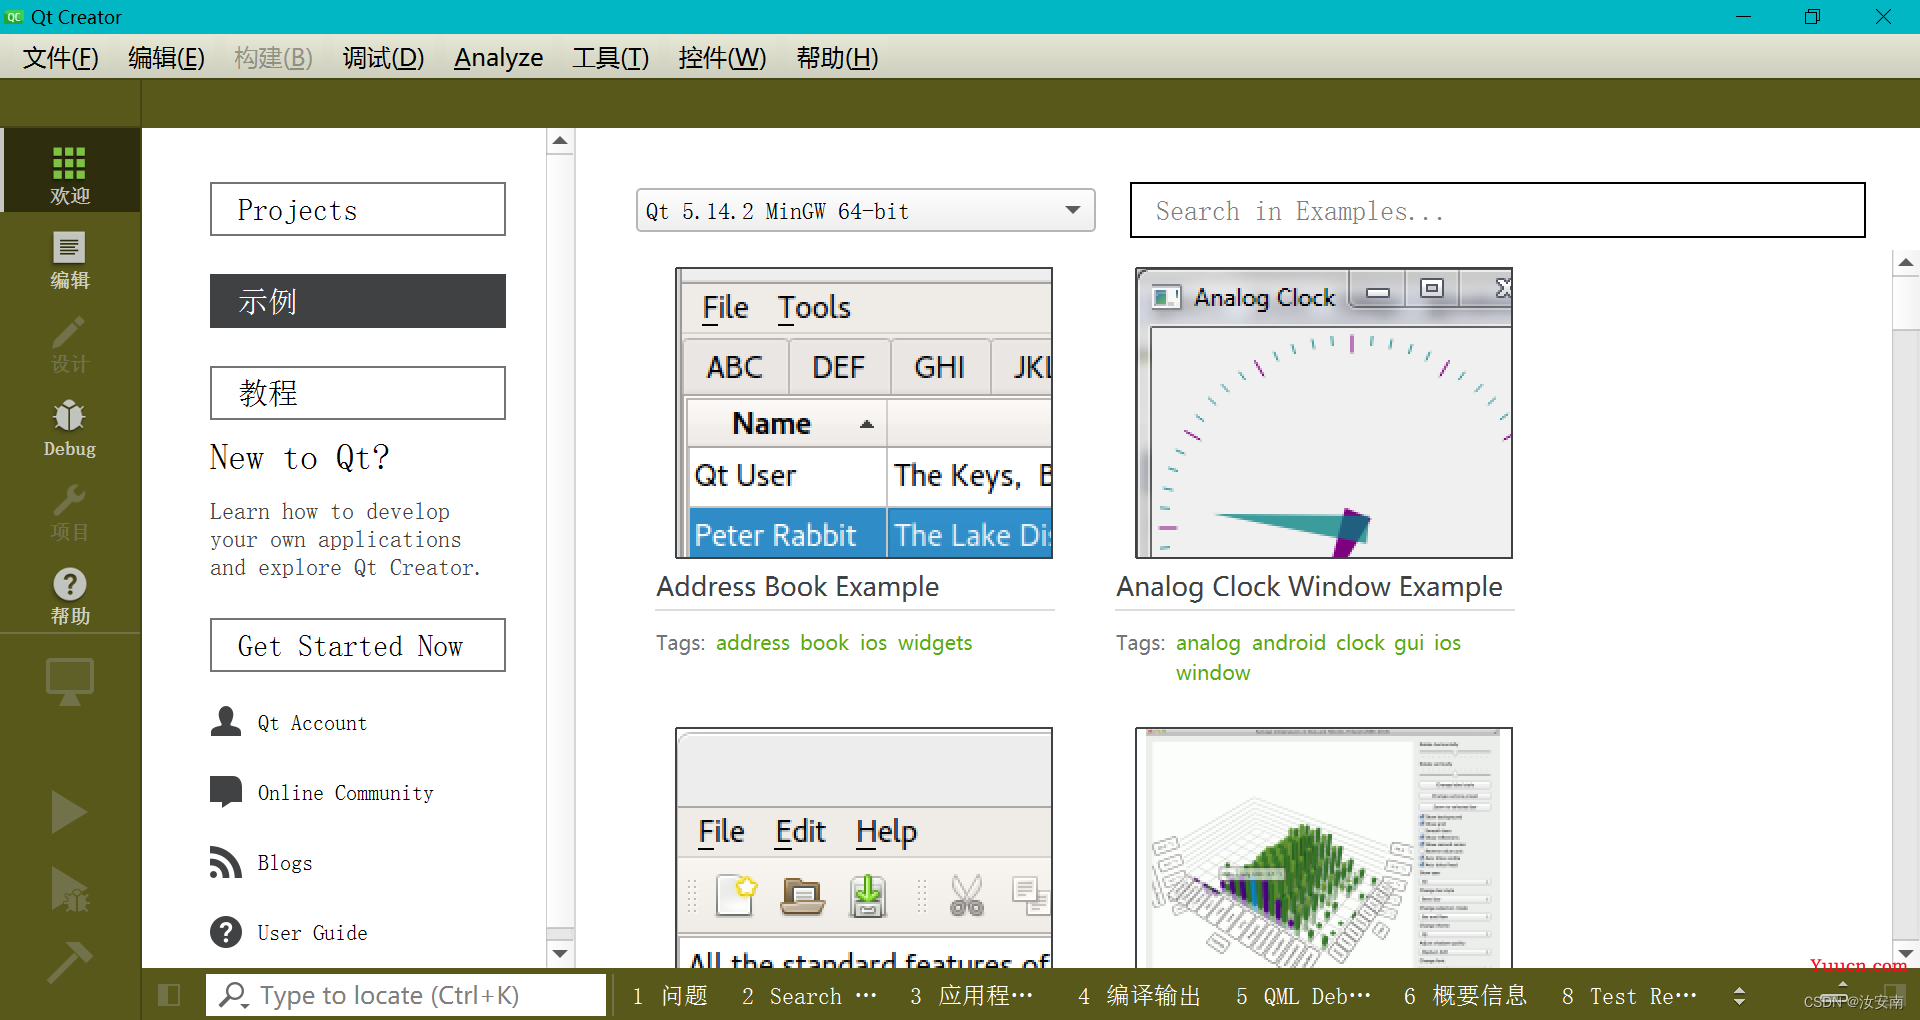Viewport: 1920px width, 1020px height.
Task: Filter by the analog tag
Action: point(1208,643)
